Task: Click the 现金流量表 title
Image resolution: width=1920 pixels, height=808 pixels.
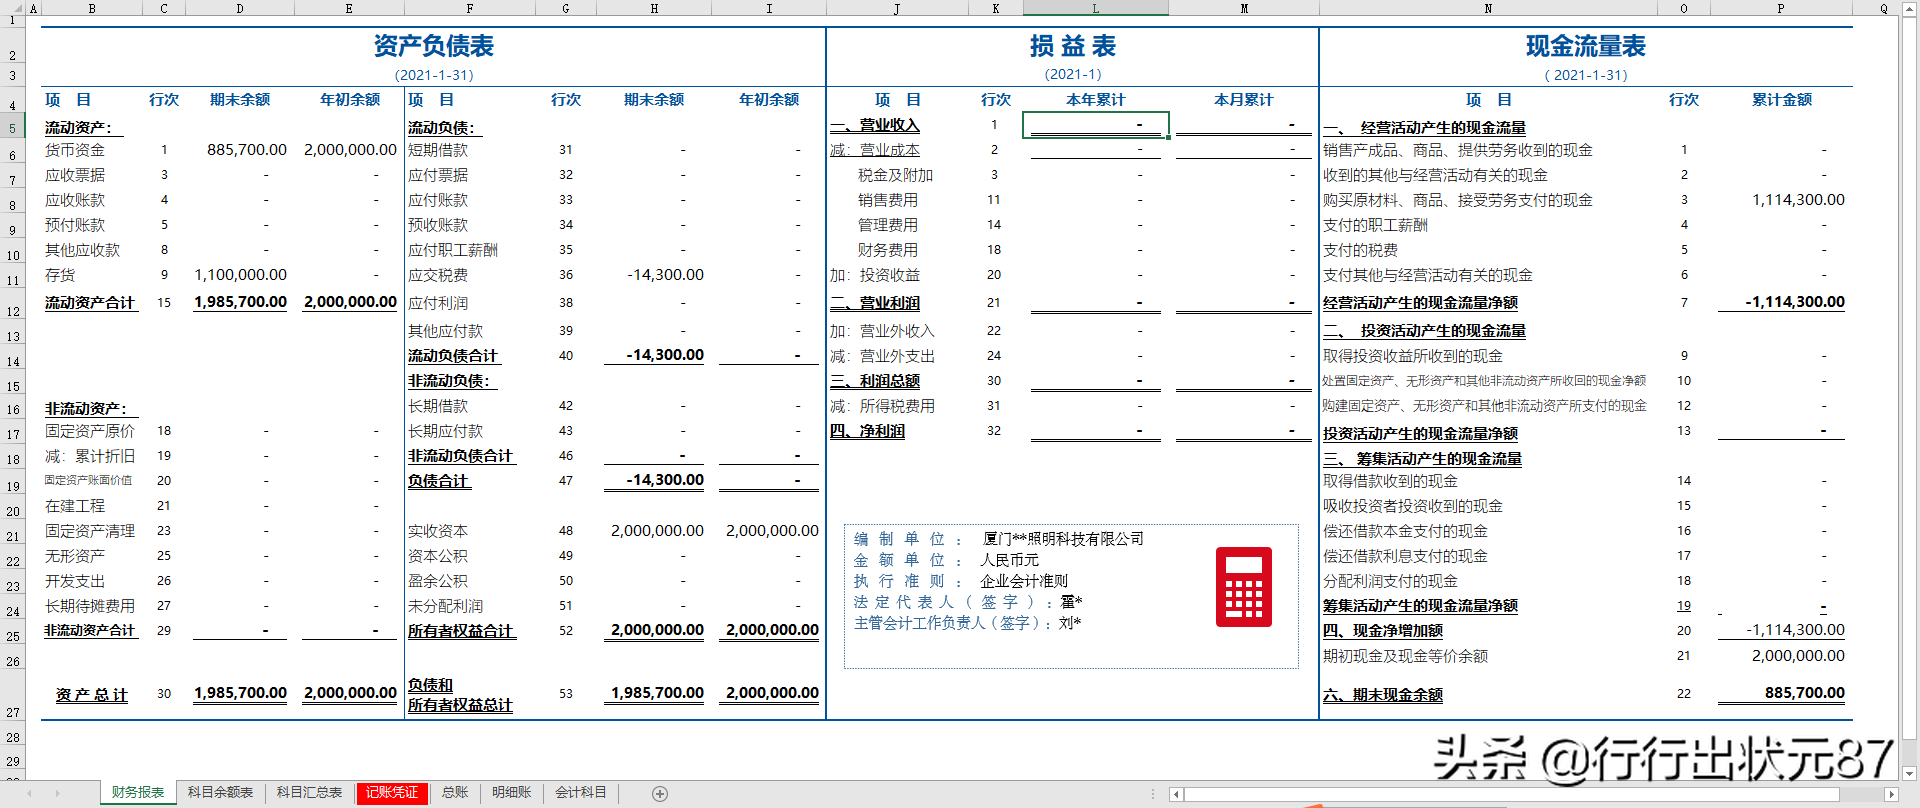Action: [1586, 46]
